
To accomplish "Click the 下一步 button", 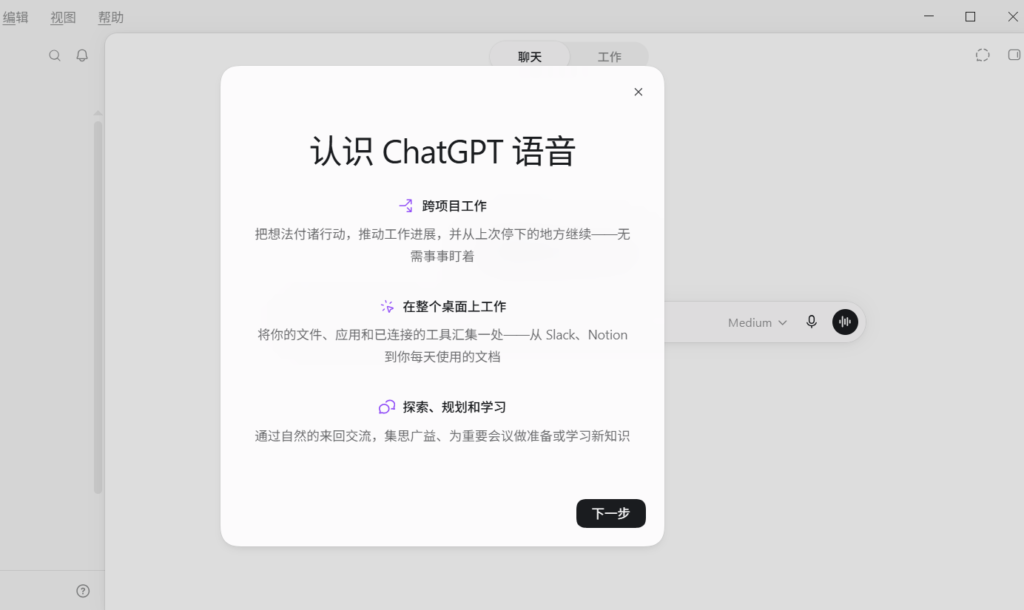I will coord(611,513).
